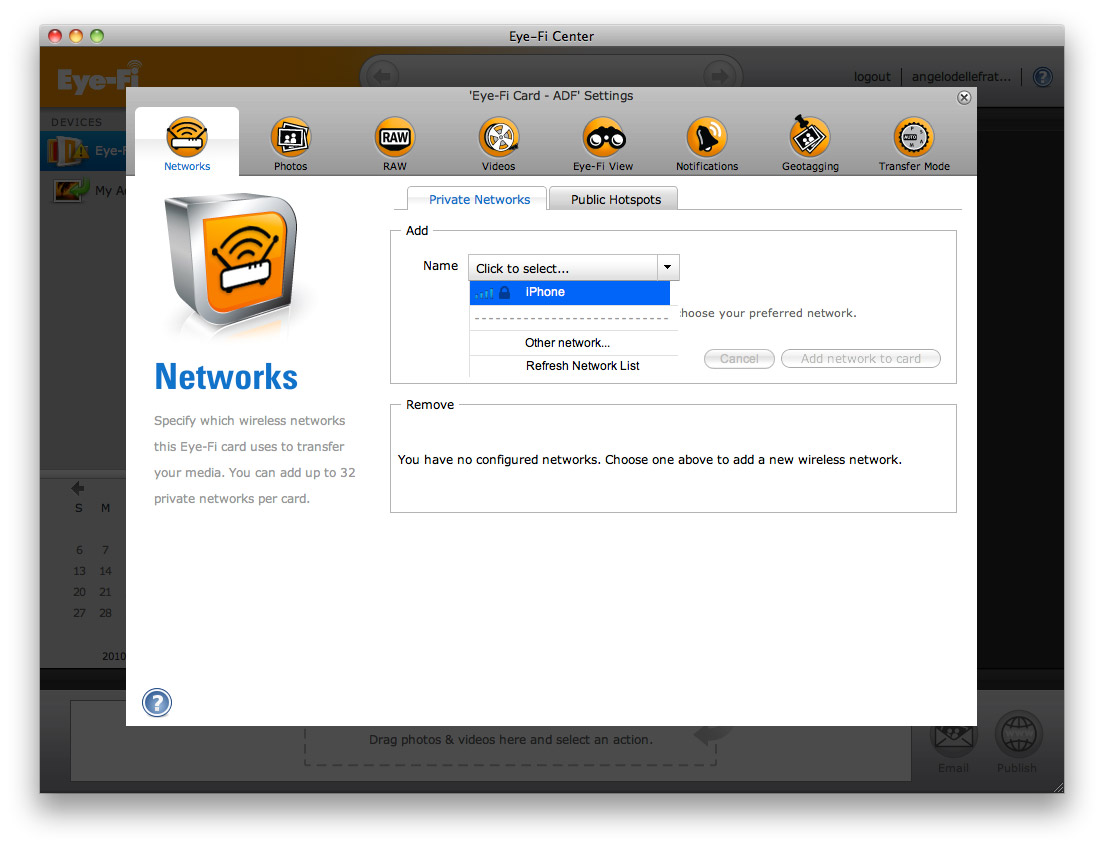Click the DEVICES sidebar header
This screenshot has height=848, width=1104.
(76, 122)
